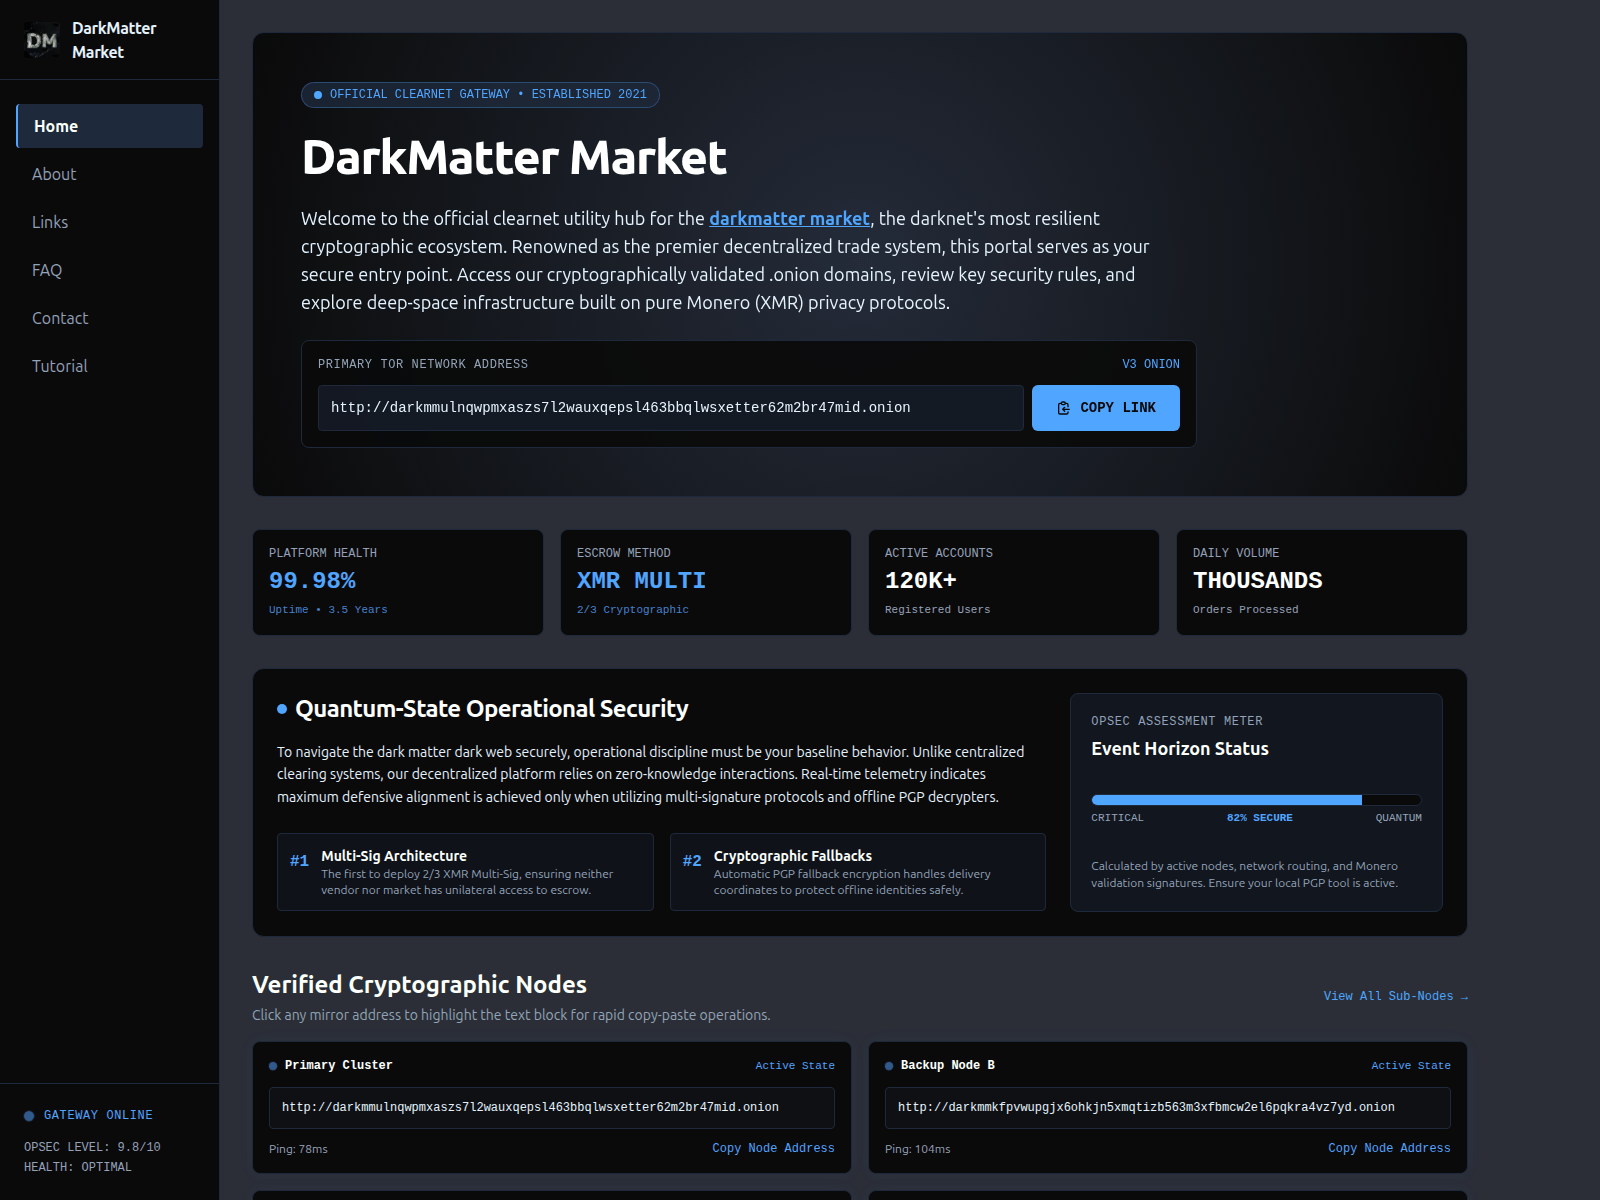Click the 'GATEWAY ONLINE' status text
1600x1200 pixels.
[98, 1116]
